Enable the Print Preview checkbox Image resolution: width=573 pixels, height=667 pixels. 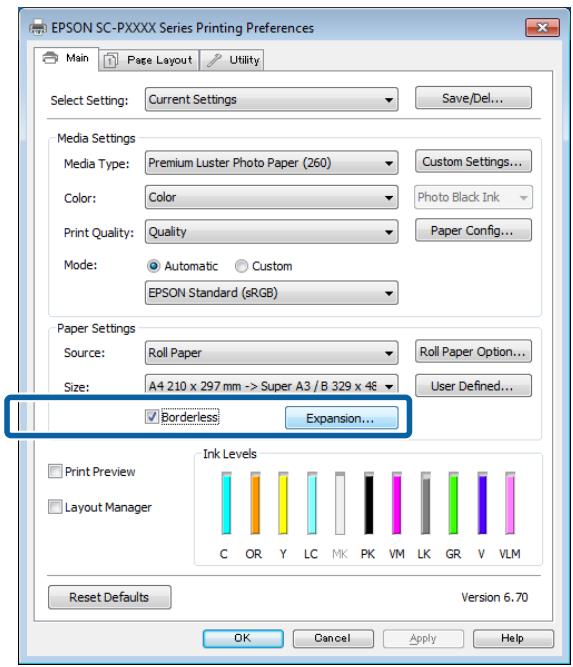(55, 471)
